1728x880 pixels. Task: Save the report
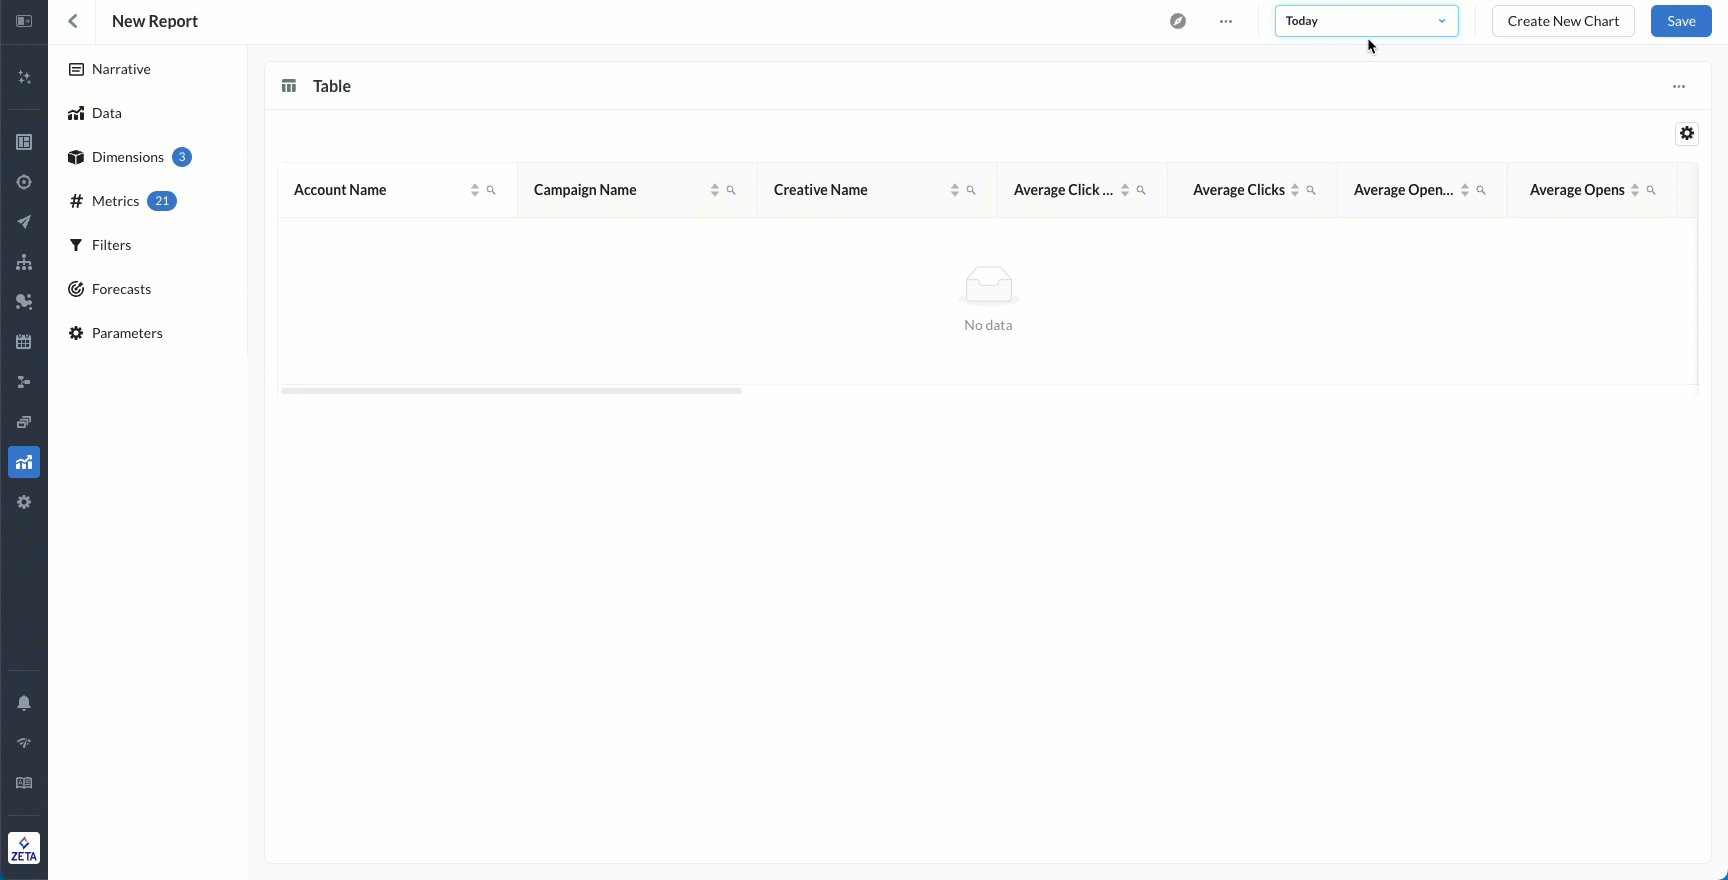[x=1681, y=21]
